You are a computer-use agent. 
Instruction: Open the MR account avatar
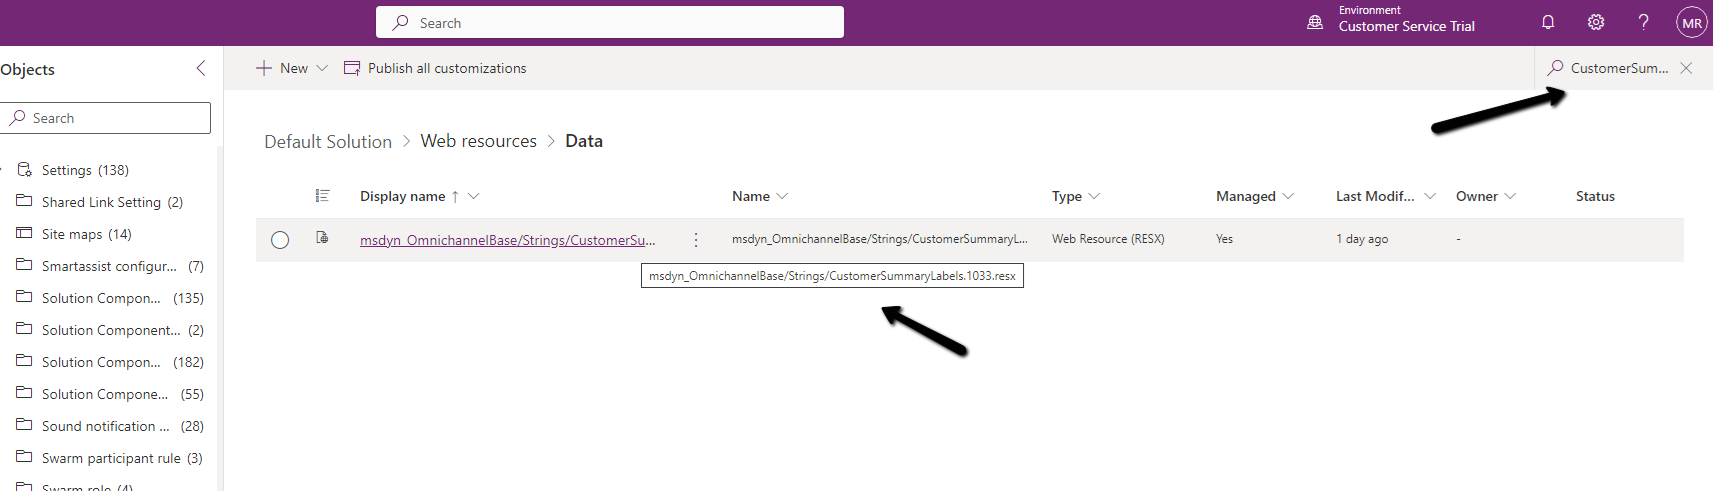click(1691, 23)
